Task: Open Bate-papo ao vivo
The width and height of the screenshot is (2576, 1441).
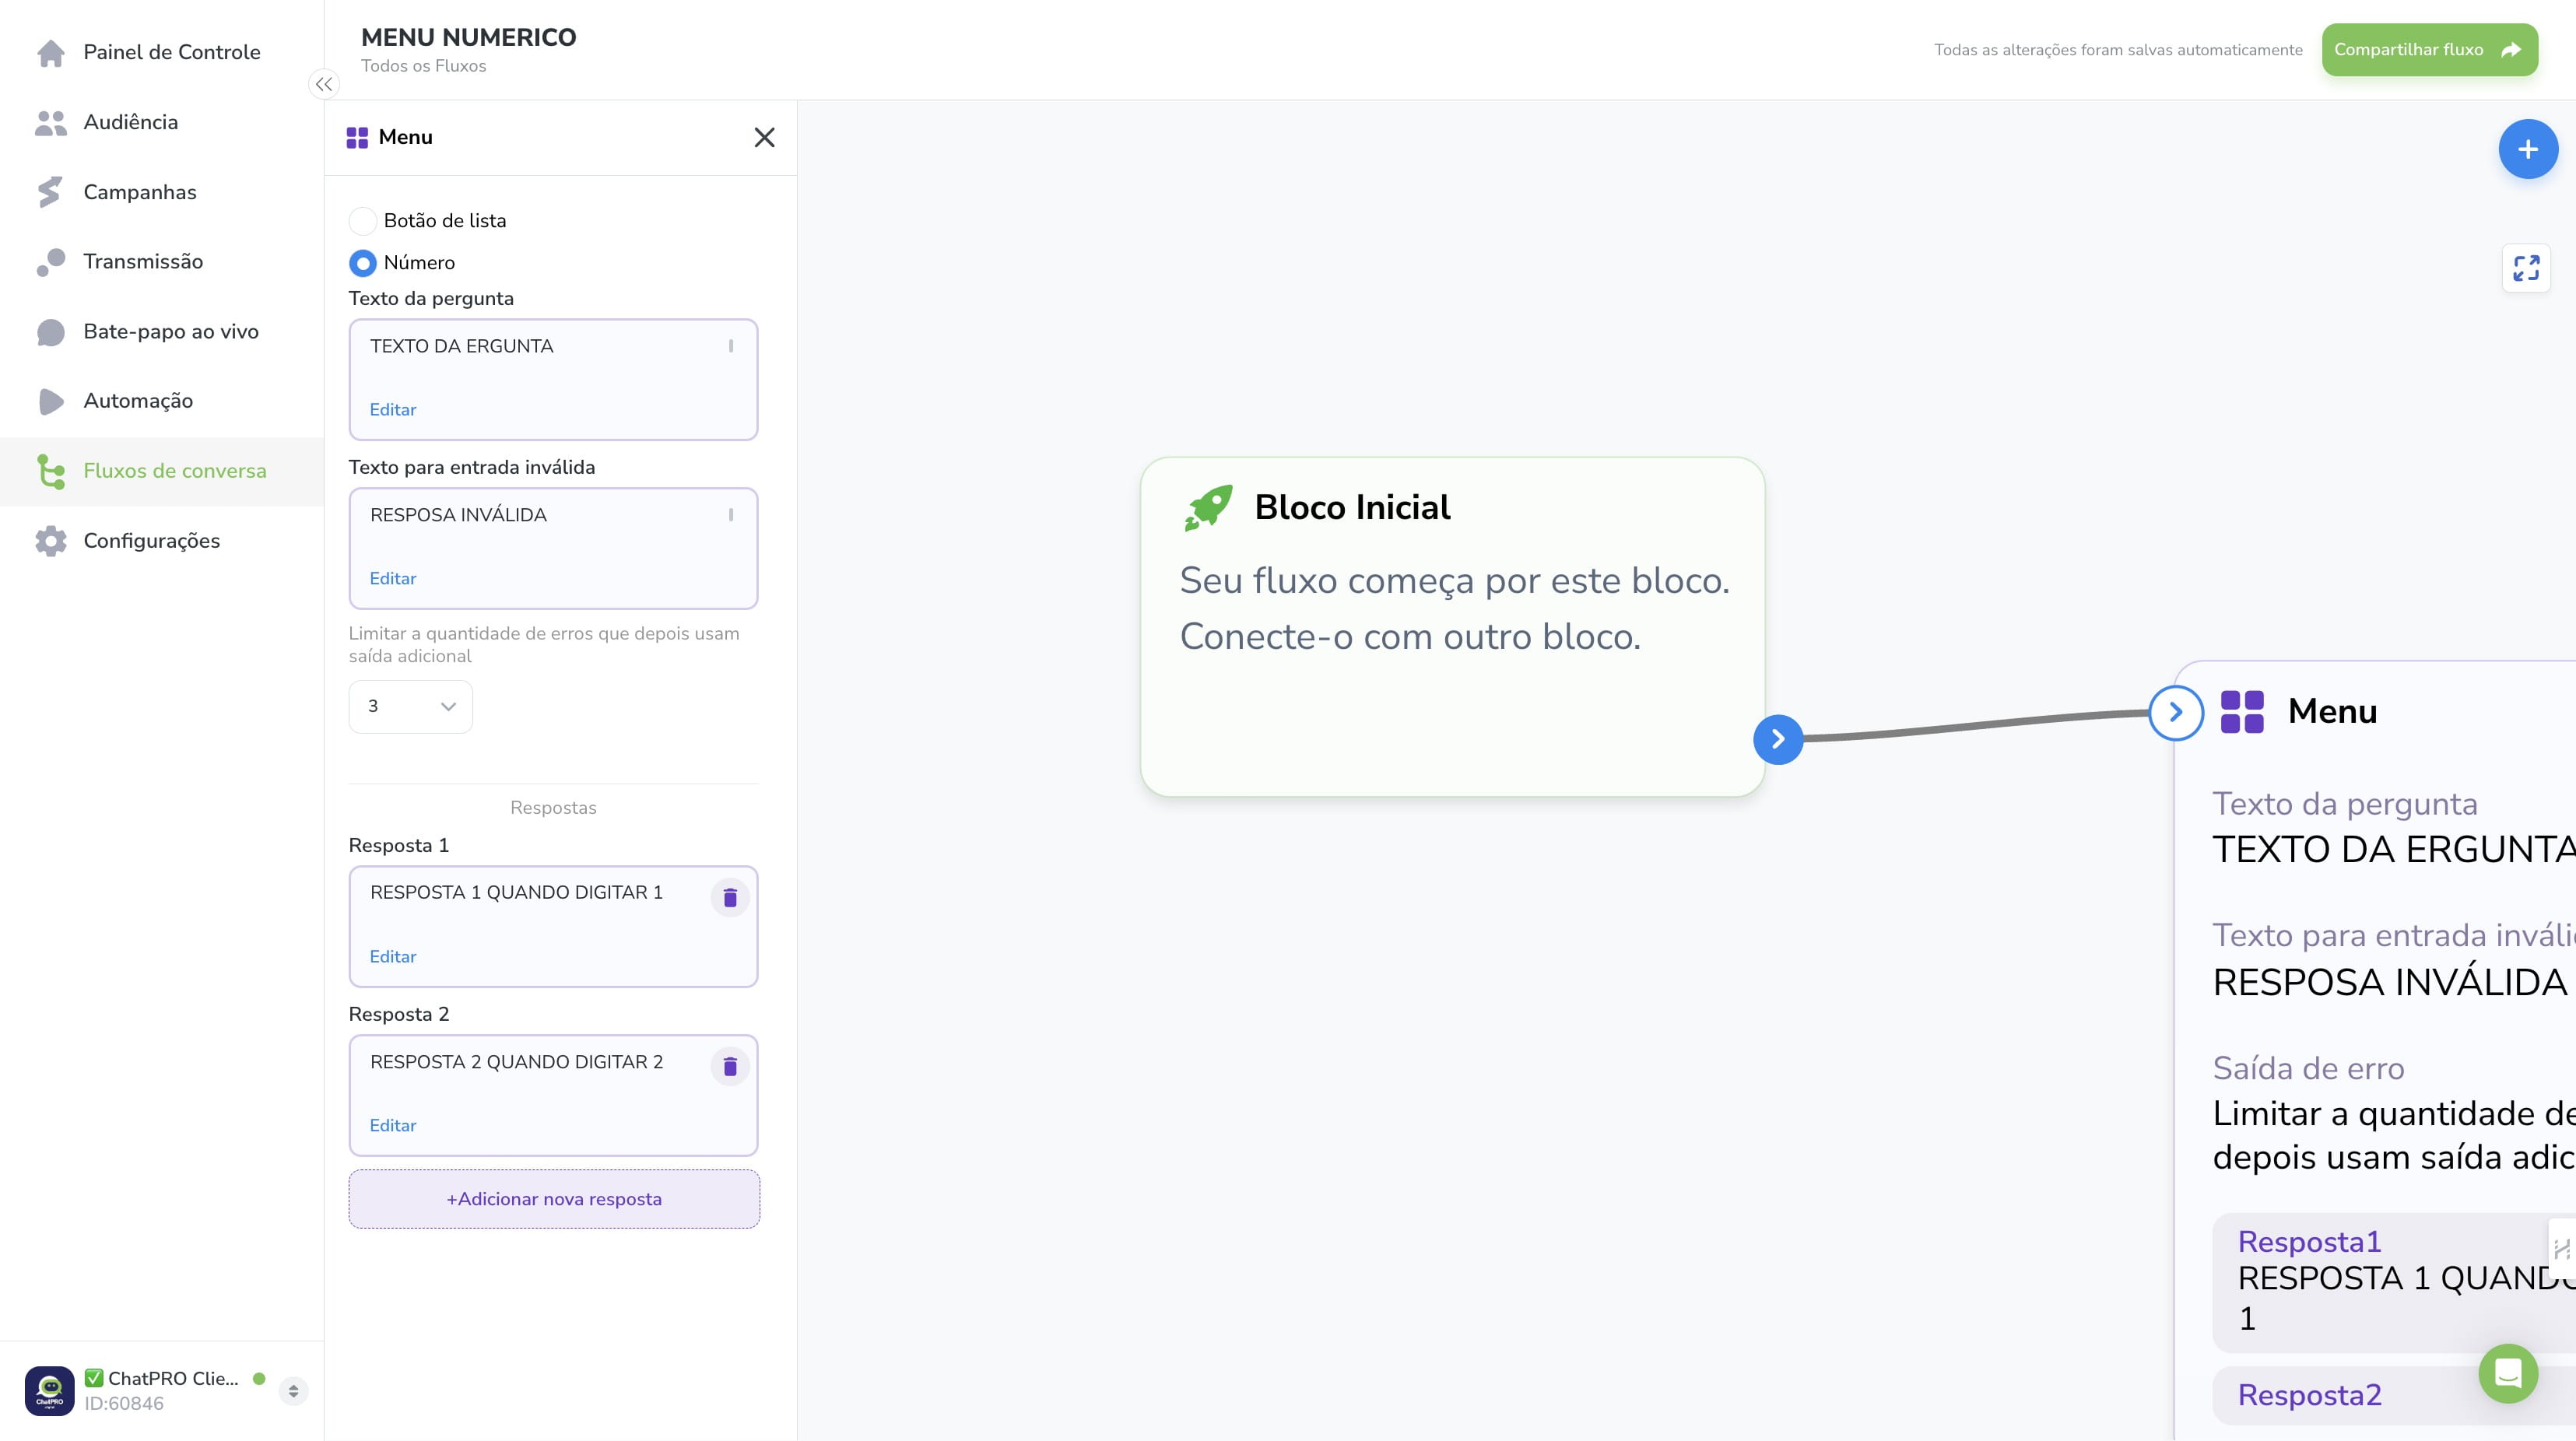Action: (x=170, y=331)
